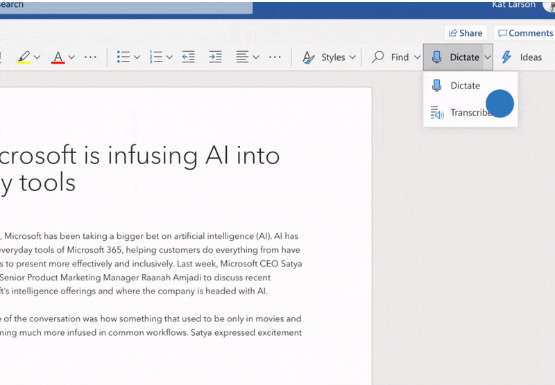Open the Comments button
This screenshot has width=555, height=385.
(x=525, y=33)
